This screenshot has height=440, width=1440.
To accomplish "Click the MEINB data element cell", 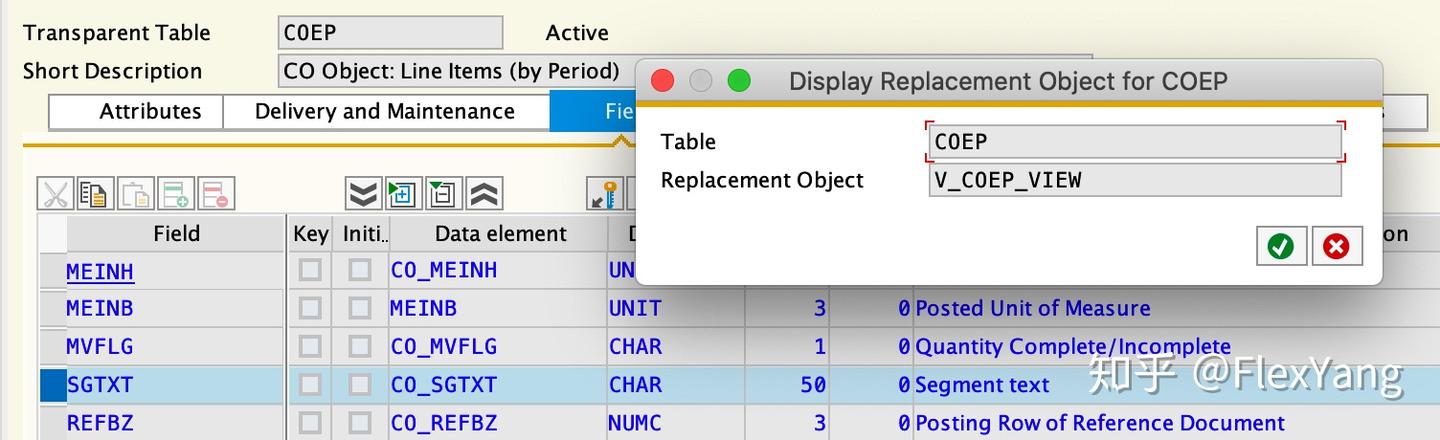I will [x=497, y=309].
